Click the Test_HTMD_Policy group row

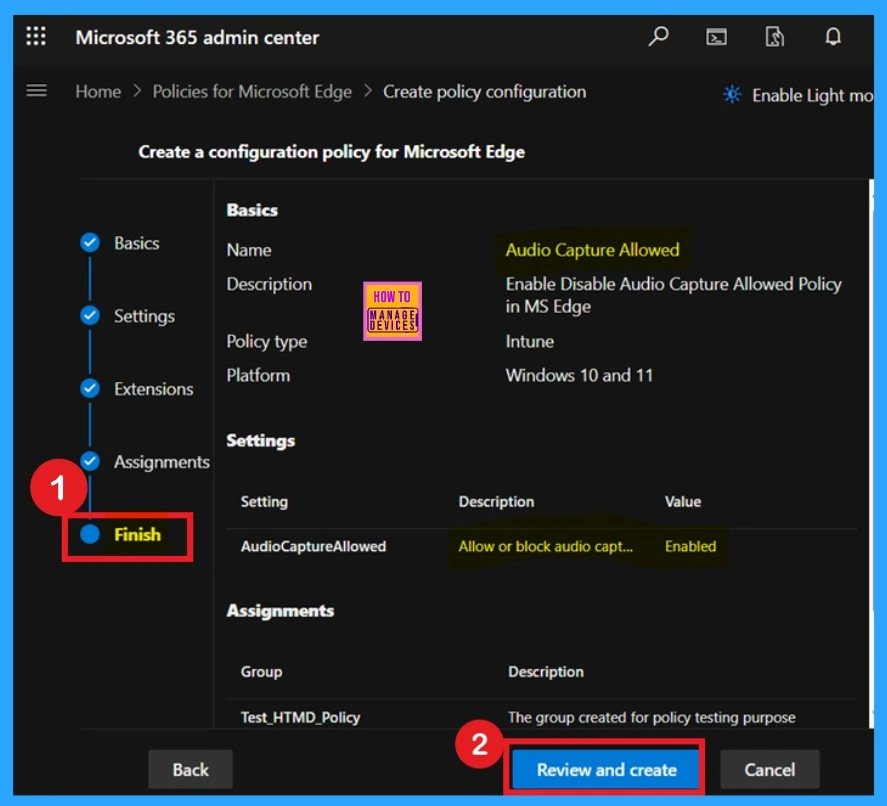(541, 716)
